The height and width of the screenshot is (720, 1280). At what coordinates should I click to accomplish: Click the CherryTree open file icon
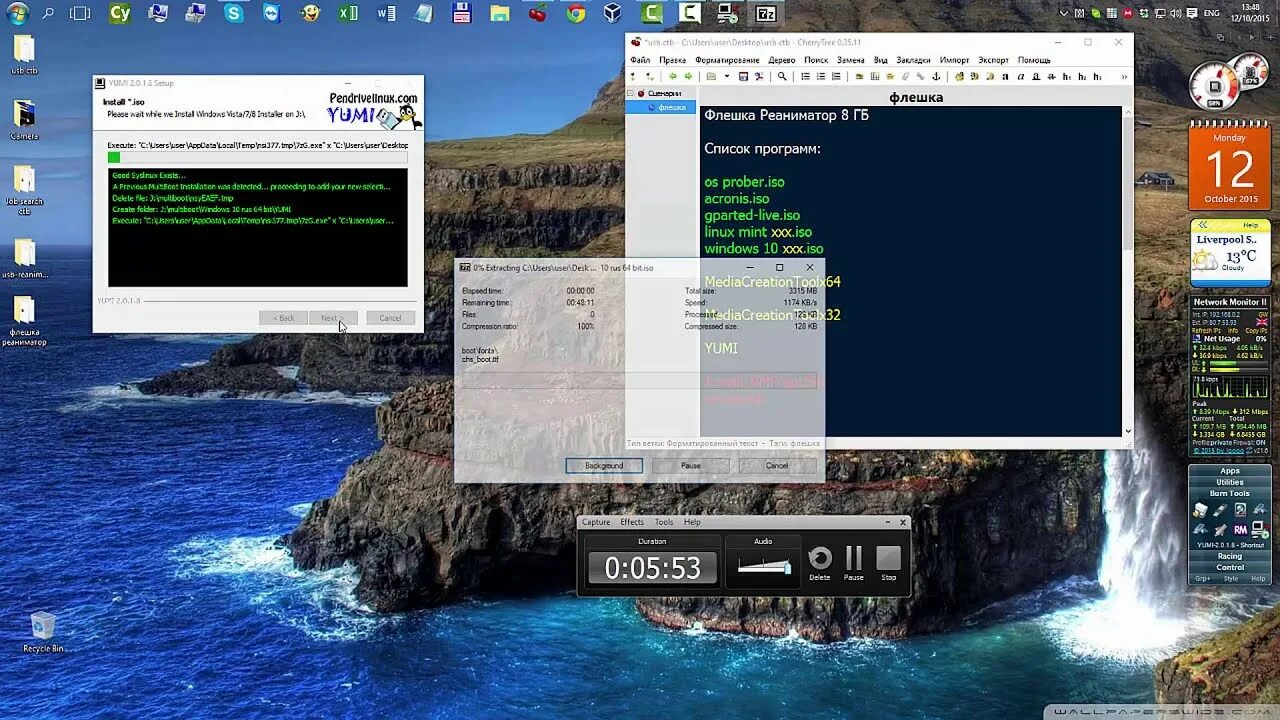(710, 76)
